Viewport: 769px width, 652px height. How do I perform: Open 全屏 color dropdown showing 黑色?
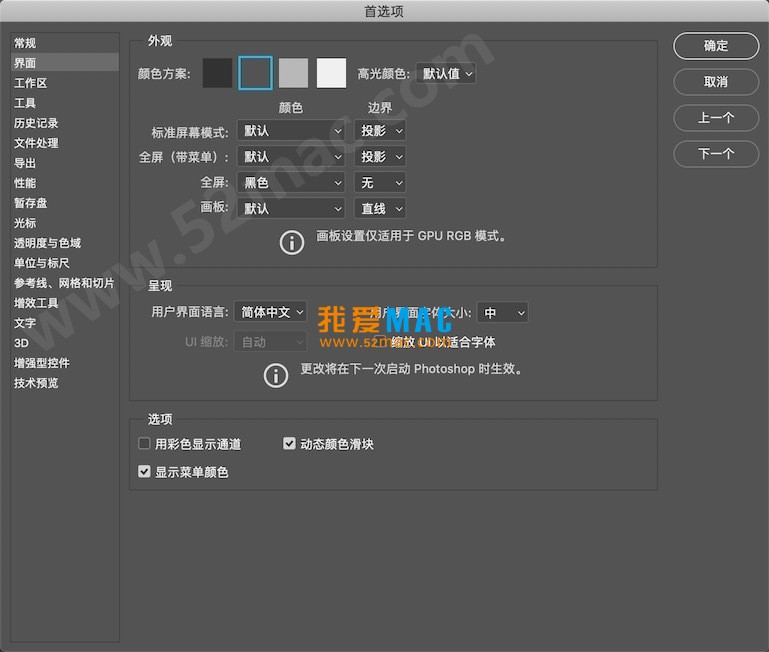291,183
